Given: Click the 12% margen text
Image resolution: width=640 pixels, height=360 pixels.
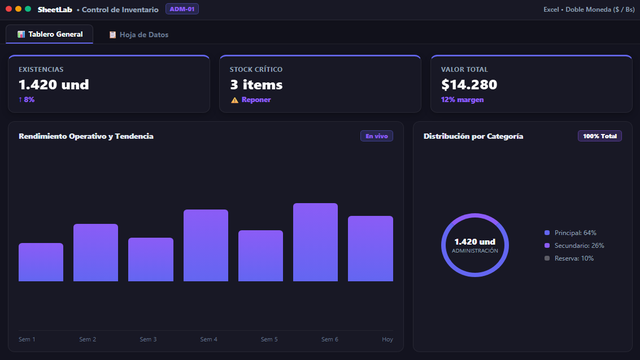Looking at the screenshot, I should (462, 100).
